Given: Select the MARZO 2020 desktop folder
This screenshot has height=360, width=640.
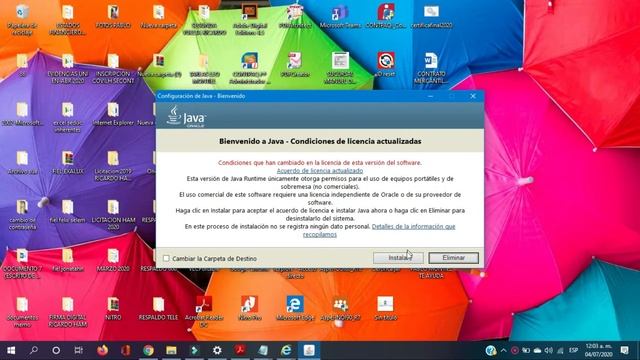Looking at the screenshot, I should [113, 260].
